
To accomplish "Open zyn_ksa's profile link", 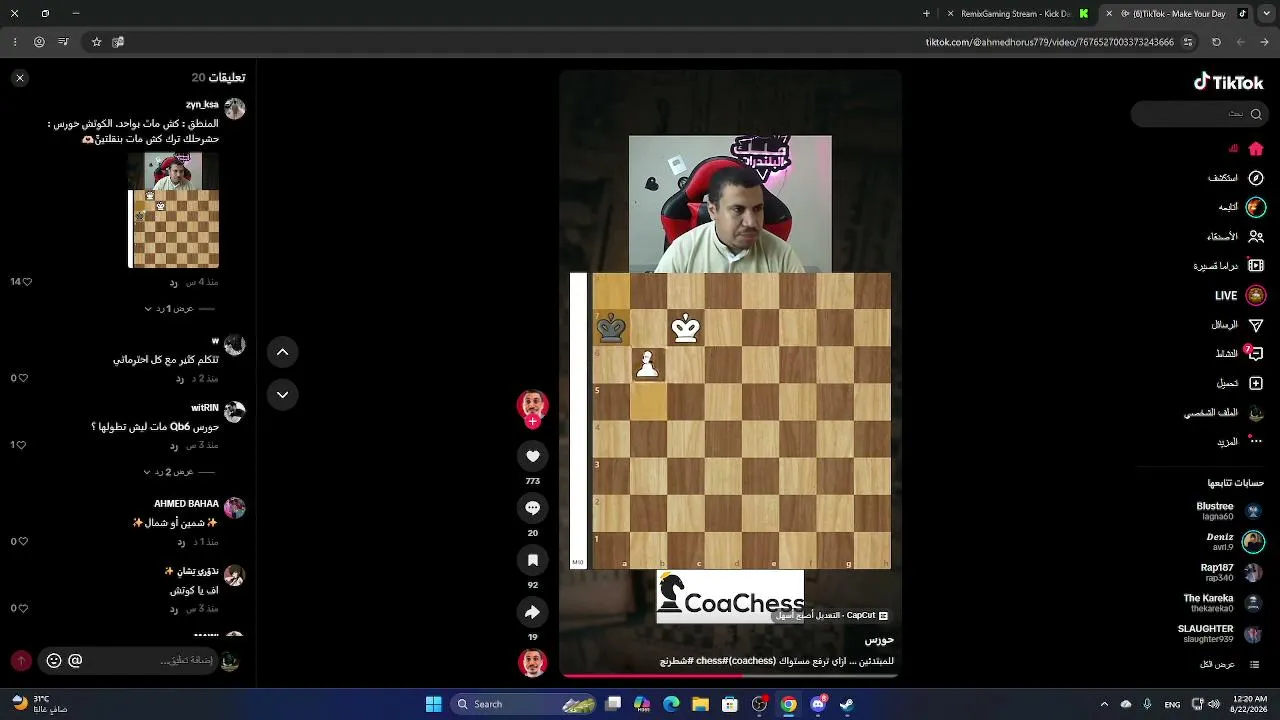I will click(202, 104).
